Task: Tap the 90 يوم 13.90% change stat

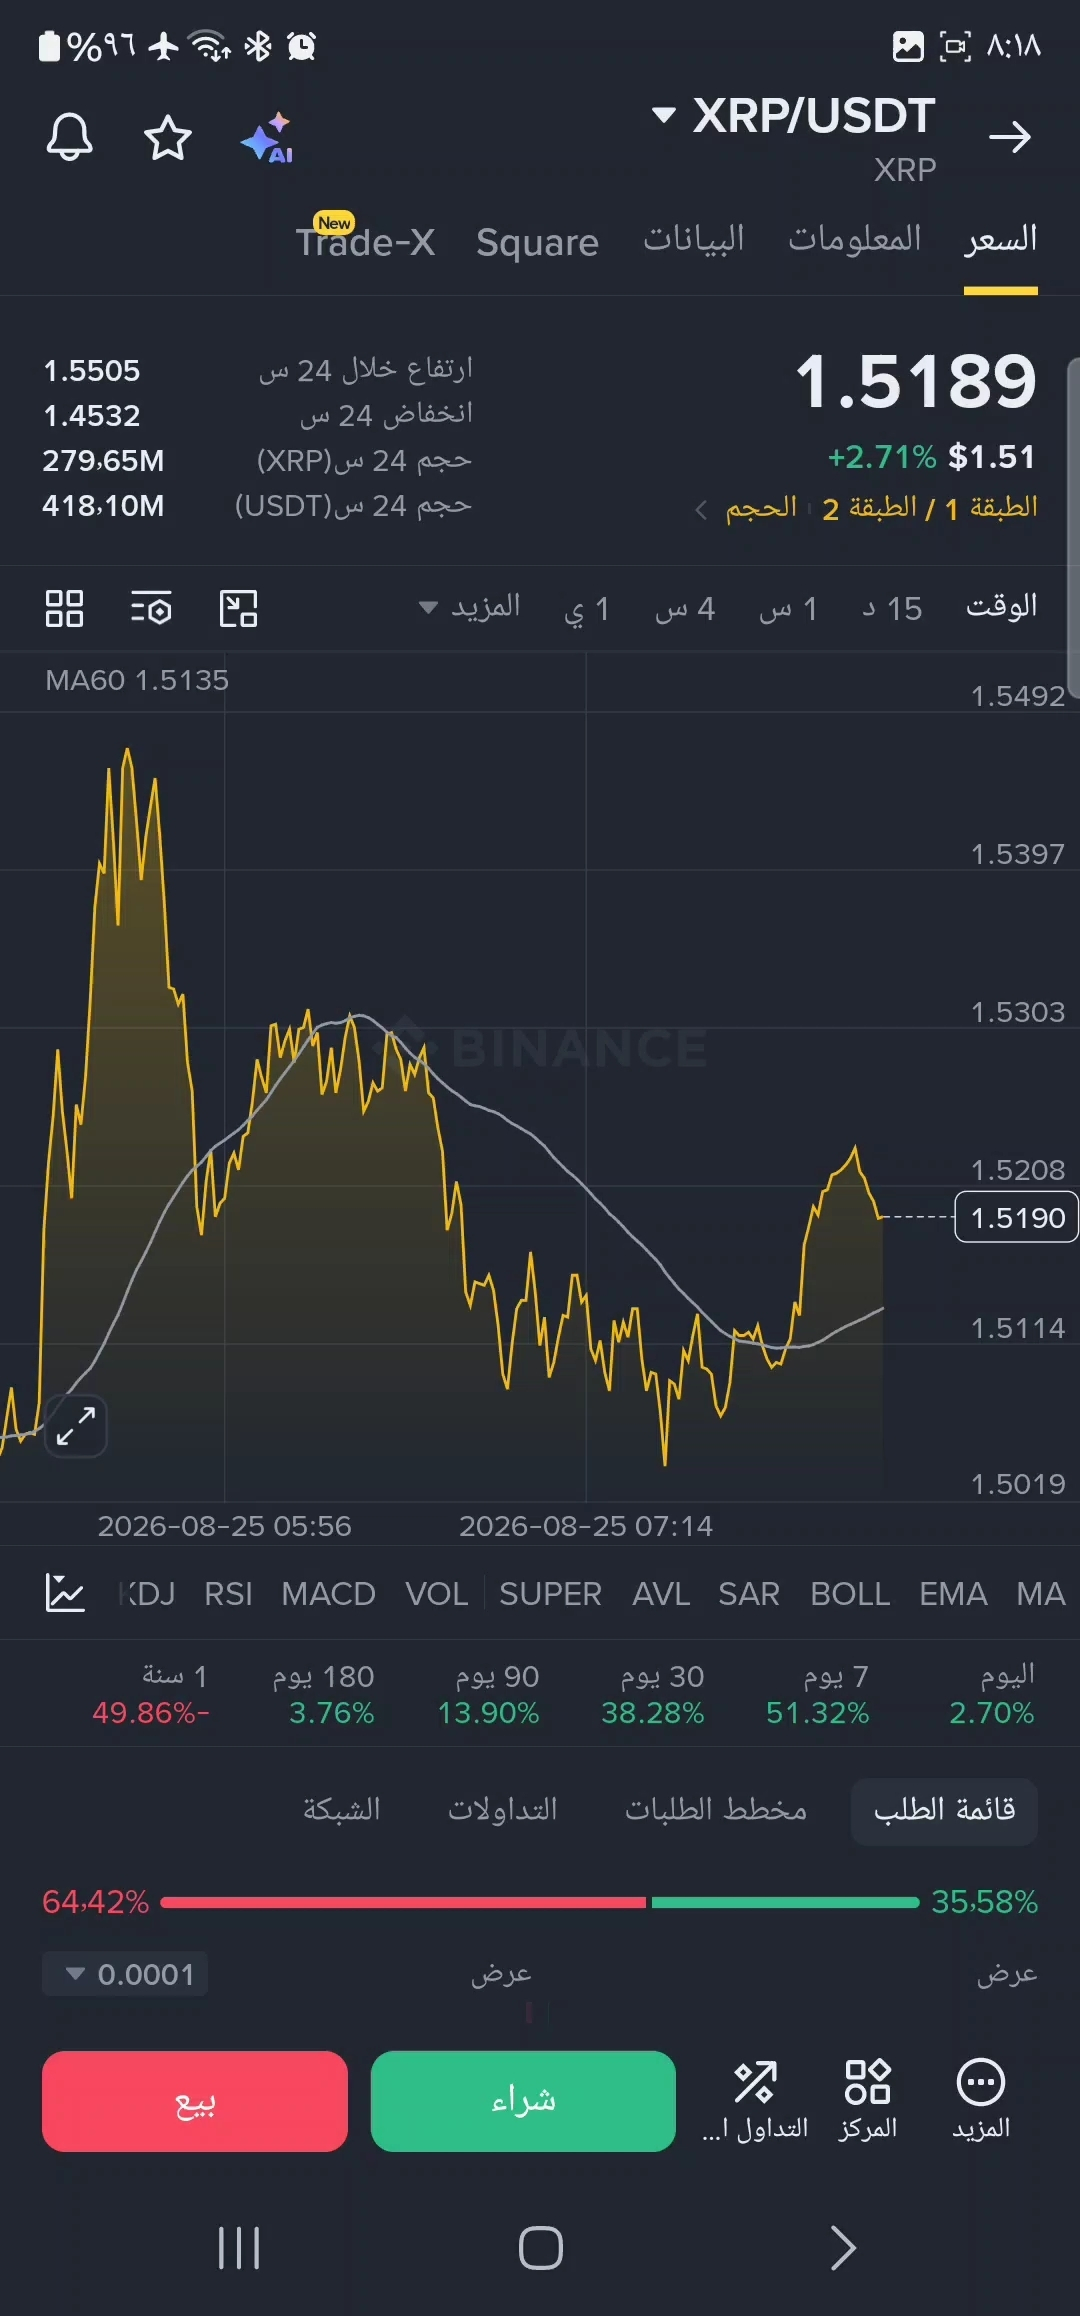Action: [489, 1694]
